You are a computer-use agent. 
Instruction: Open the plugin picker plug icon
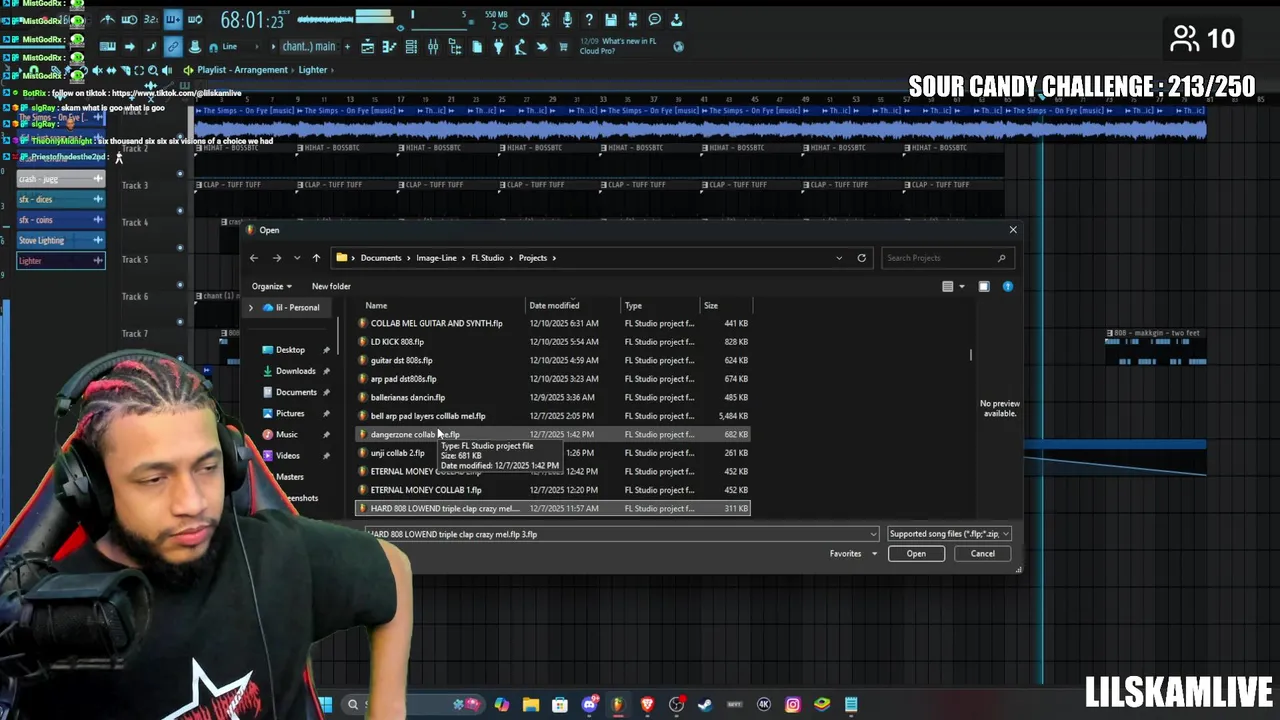click(x=499, y=47)
